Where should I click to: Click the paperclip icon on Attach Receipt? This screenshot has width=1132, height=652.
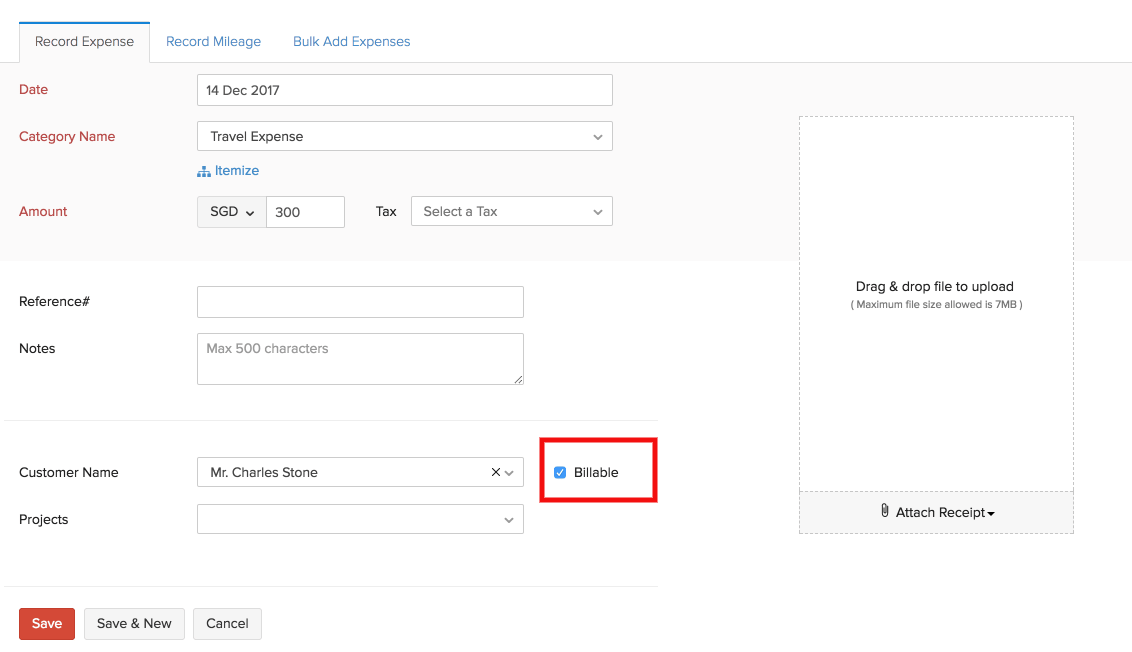tap(884, 510)
